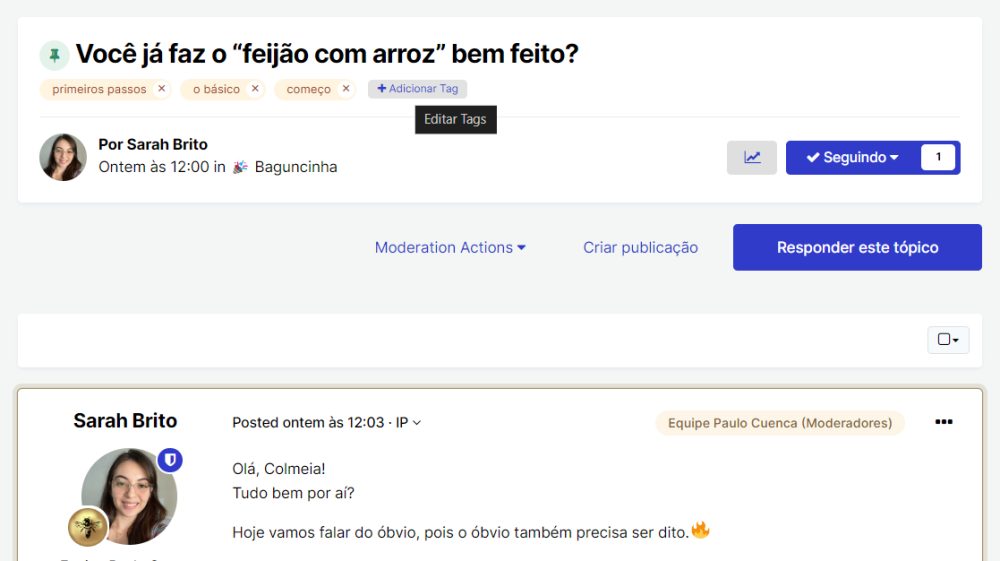Image resolution: width=1000 pixels, height=561 pixels.
Task: Open the Baguncinha forum link
Action: coord(295,167)
